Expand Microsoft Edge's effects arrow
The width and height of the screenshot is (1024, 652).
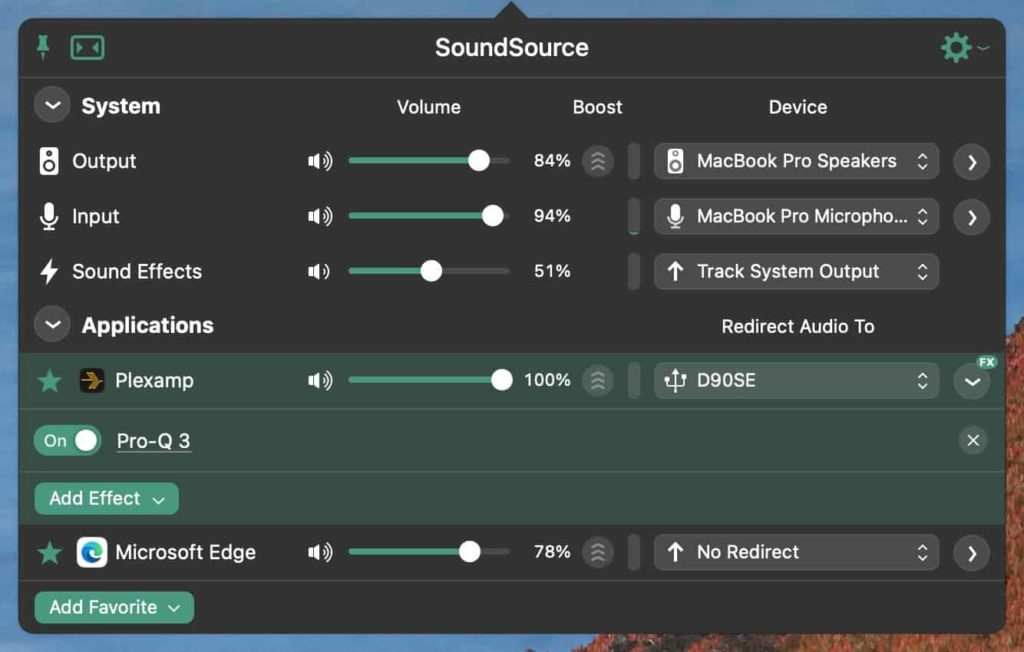[x=972, y=553]
